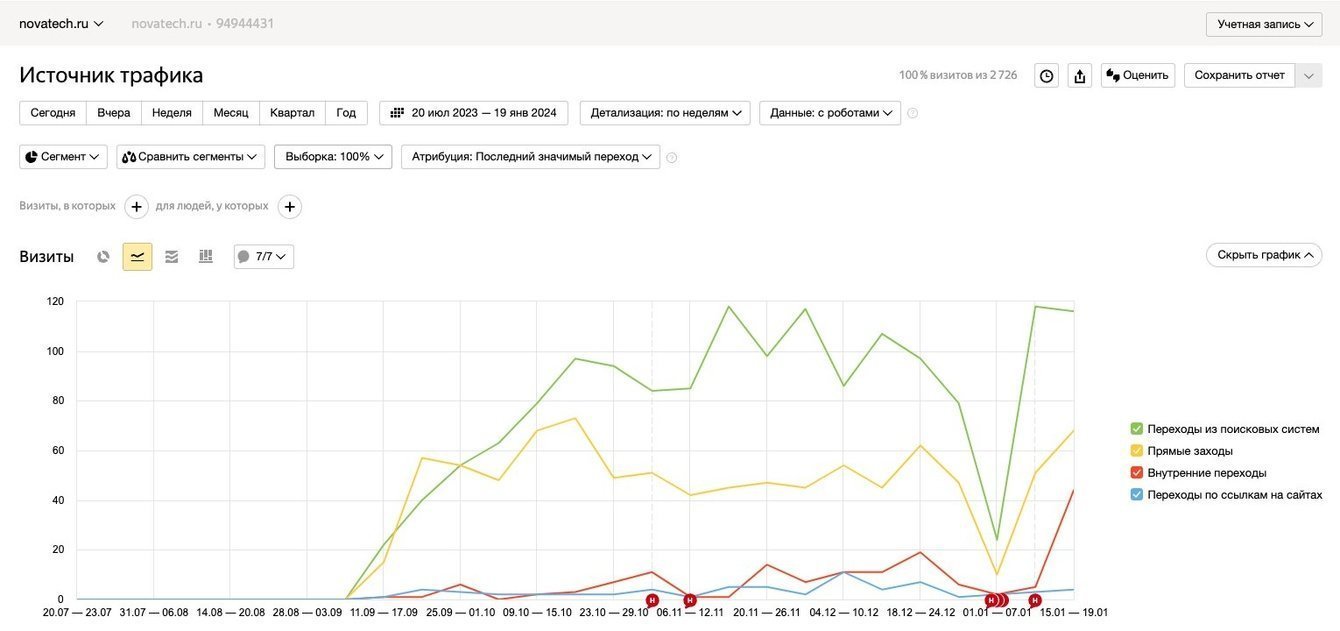The width and height of the screenshot is (1340, 631).
Task: Add people condition with plus button
Action: click(290, 207)
